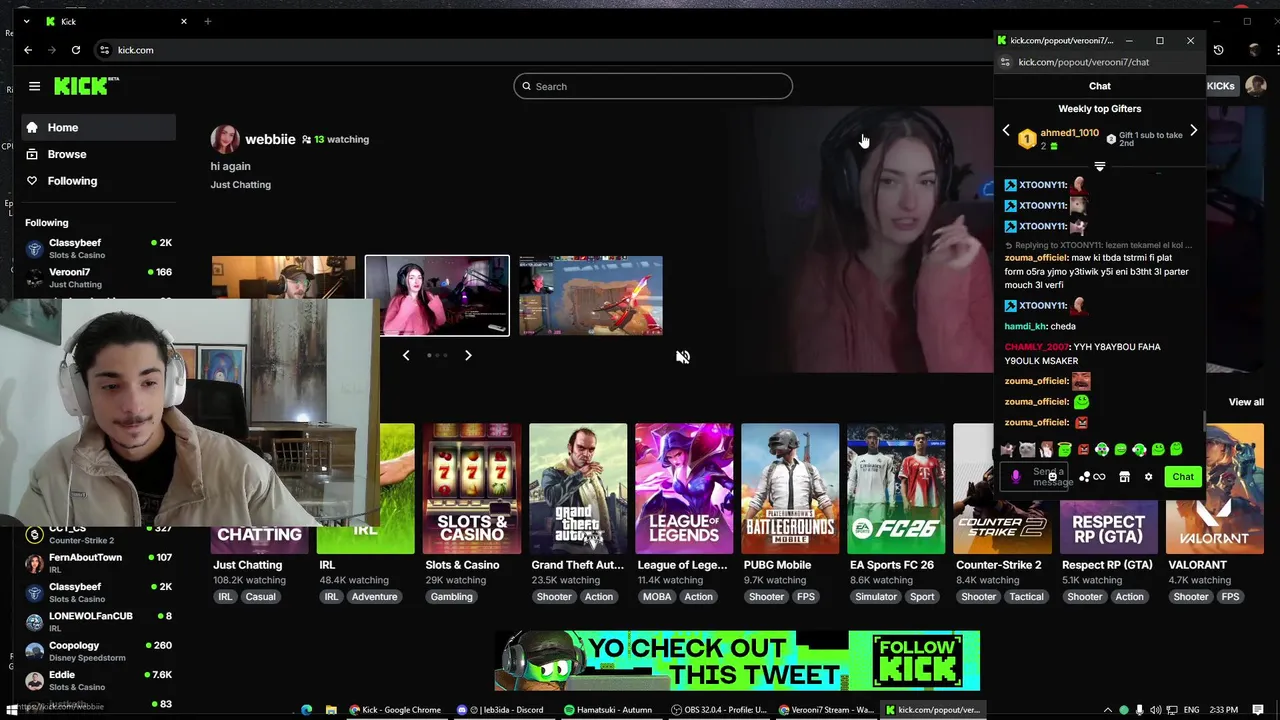Click ahmed1_1010 top gifter name
Image resolution: width=1280 pixels, height=720 pixels.
point(1069,133)
